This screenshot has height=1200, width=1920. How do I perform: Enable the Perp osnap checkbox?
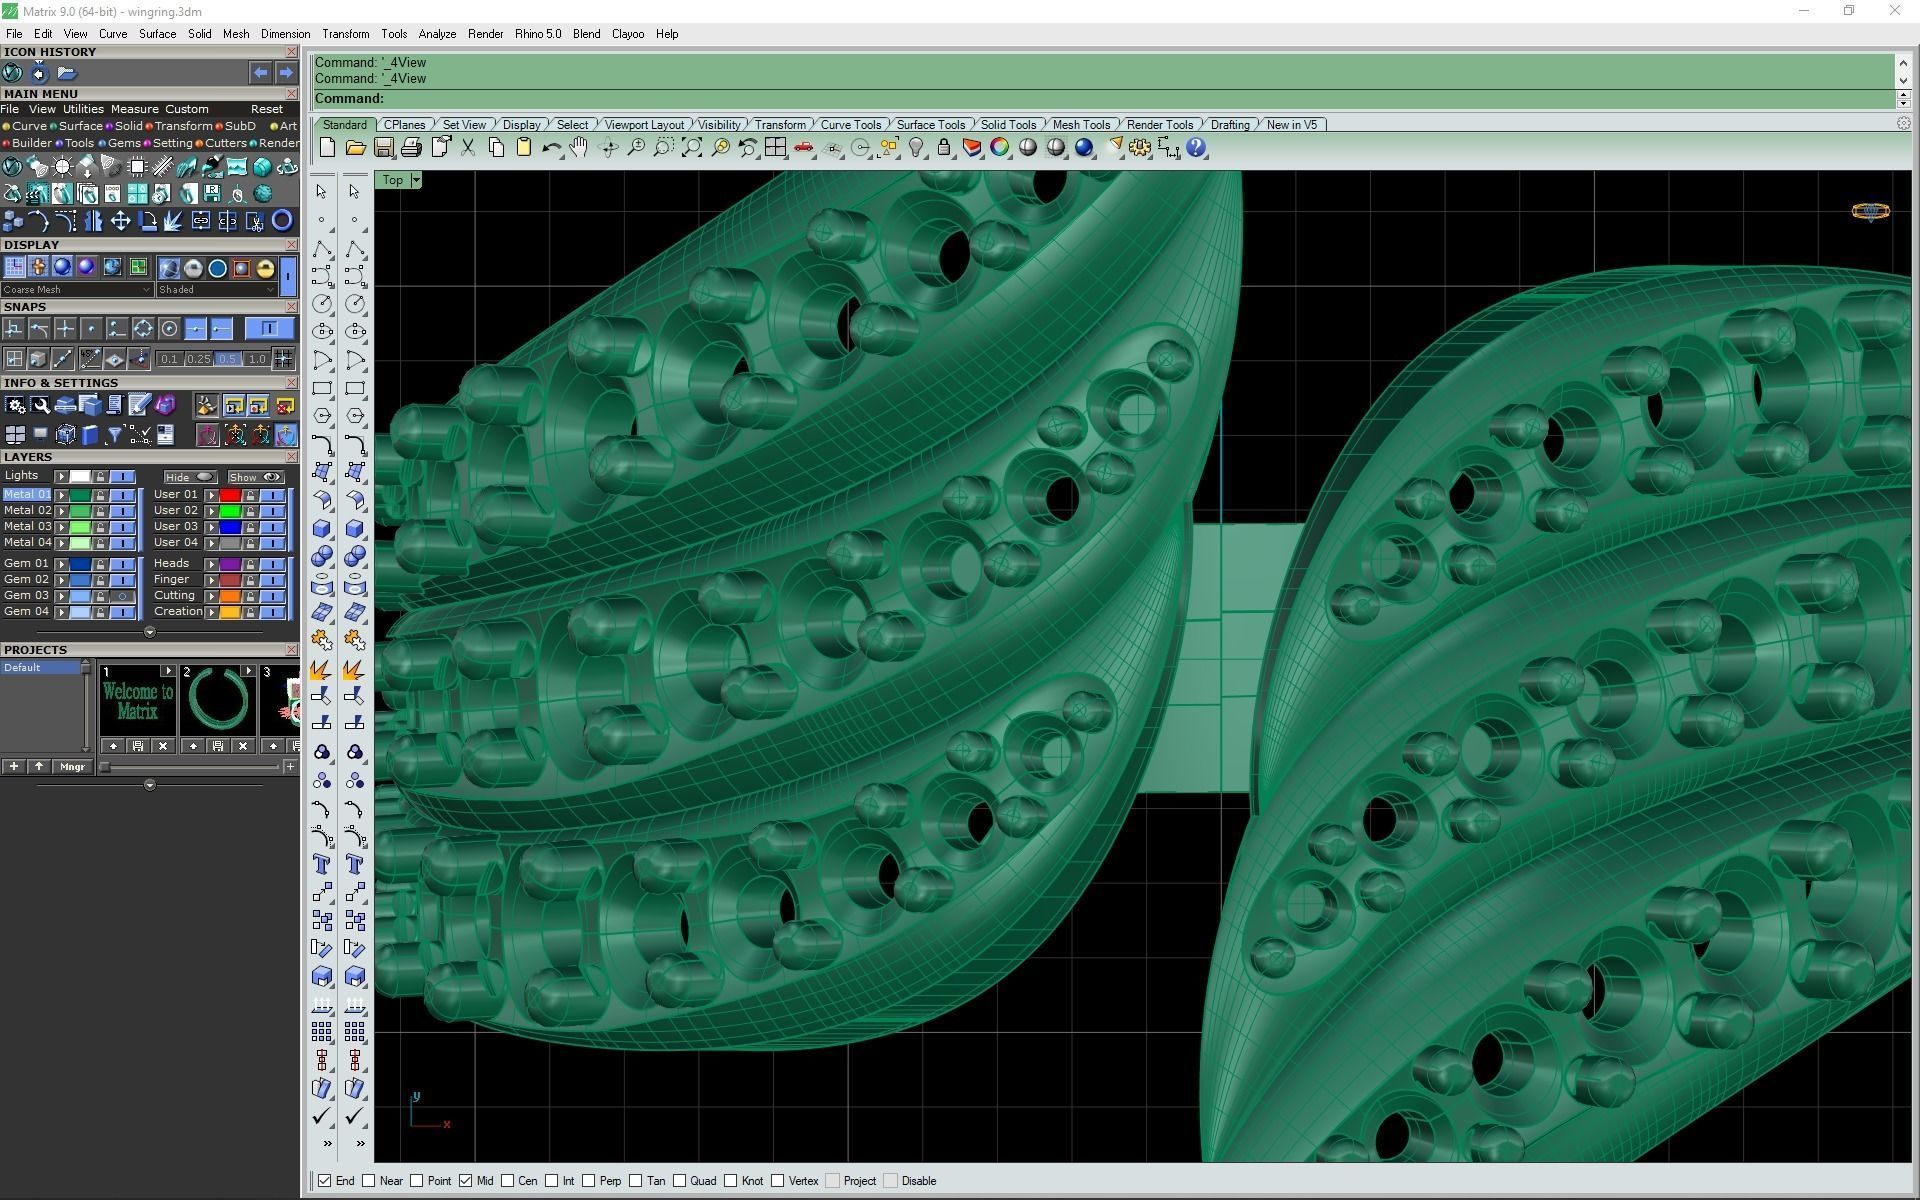(589, 1181)
